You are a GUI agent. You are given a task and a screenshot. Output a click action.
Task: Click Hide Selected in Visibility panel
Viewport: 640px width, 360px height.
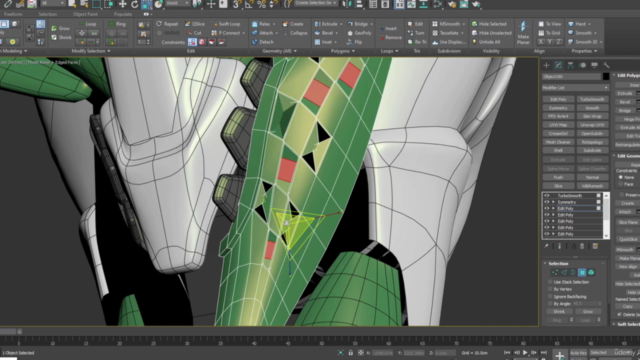(x=489, y=24)
